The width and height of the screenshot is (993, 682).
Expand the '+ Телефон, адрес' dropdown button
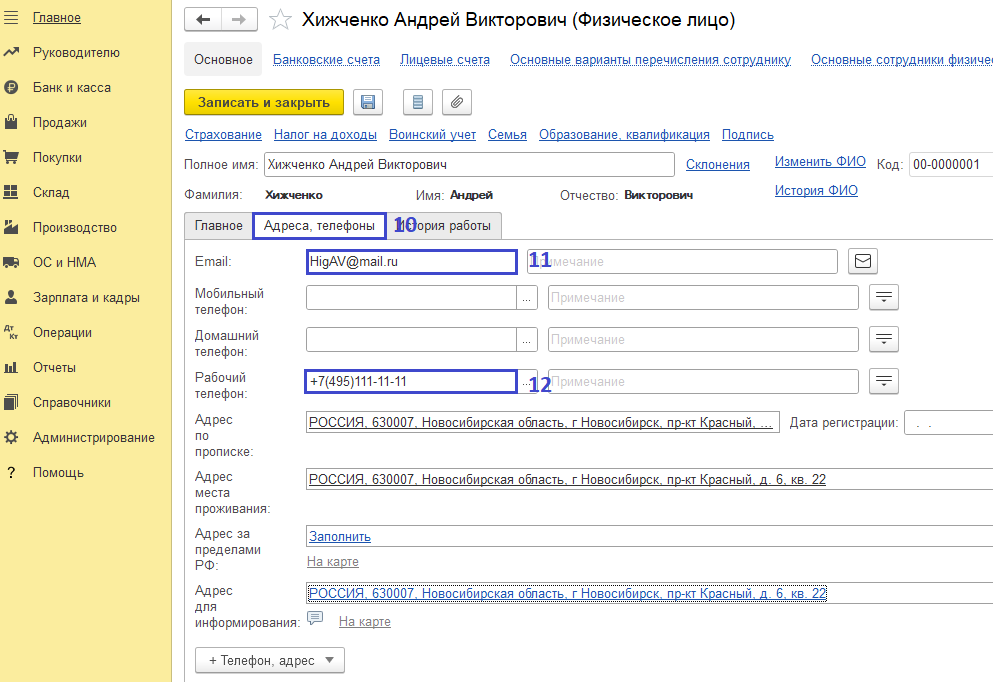pos(270,660)
